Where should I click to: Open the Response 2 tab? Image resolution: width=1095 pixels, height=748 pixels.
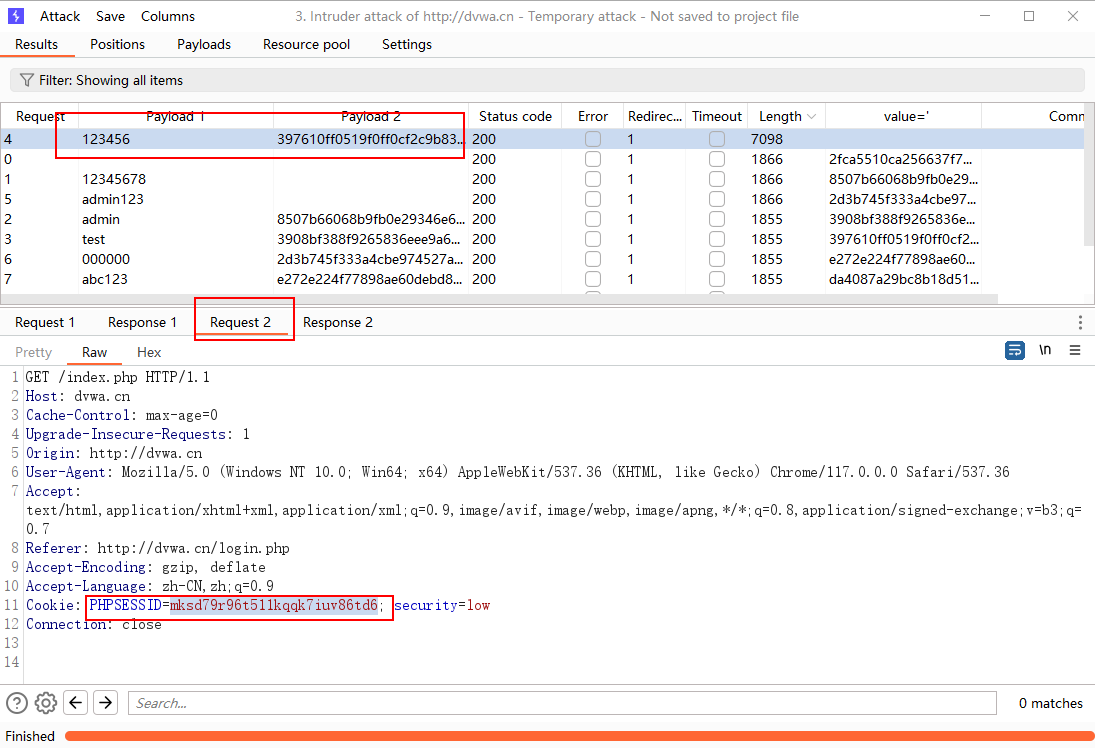click(x=338, y=322)
